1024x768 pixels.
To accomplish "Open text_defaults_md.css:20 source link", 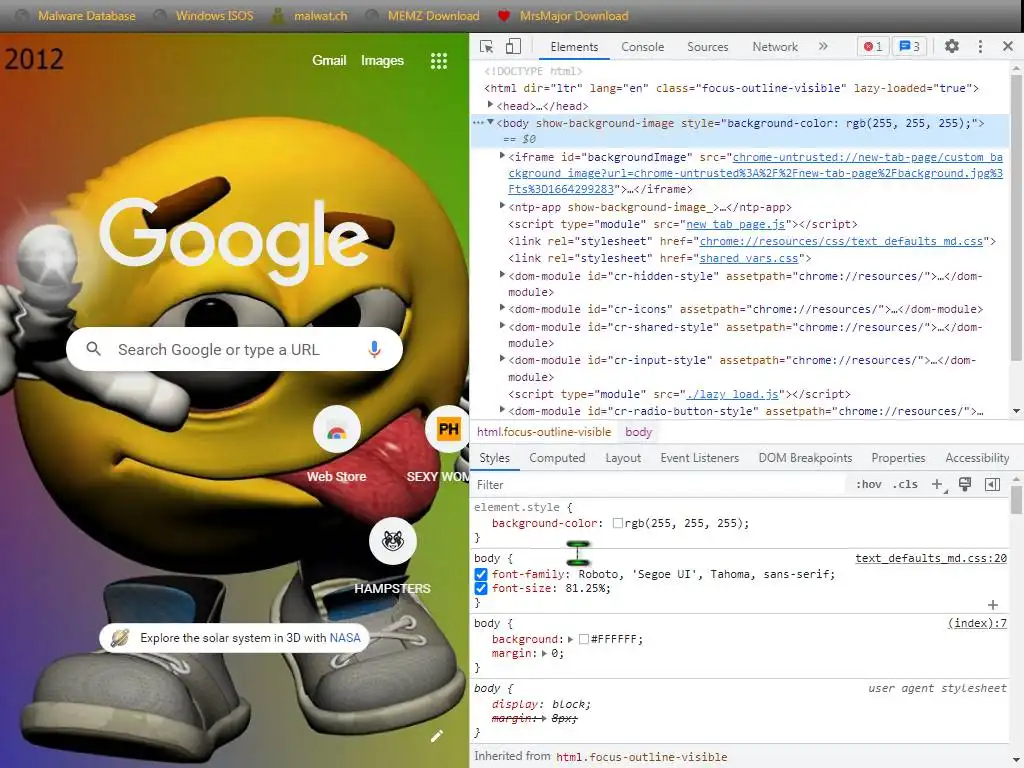I will click(x=931, y=558).
